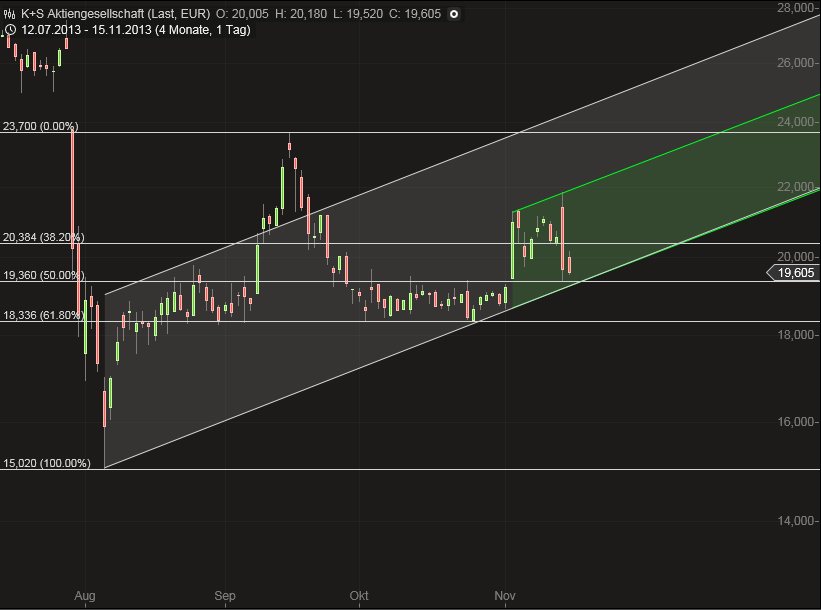The image size is (821, 610).
Task: Click the round settings icon after C: 19,605
Action: 454,14
